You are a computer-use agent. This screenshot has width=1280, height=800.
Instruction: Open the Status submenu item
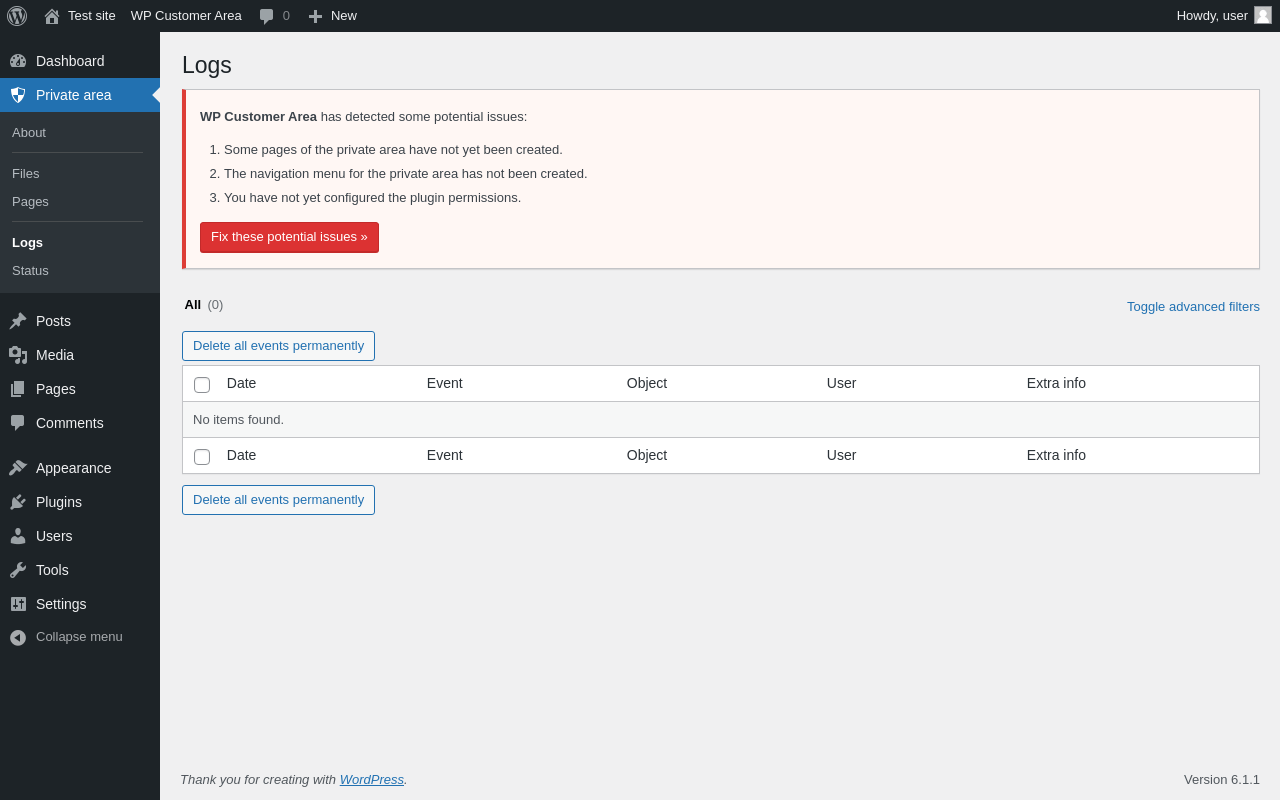click(30, 271)
